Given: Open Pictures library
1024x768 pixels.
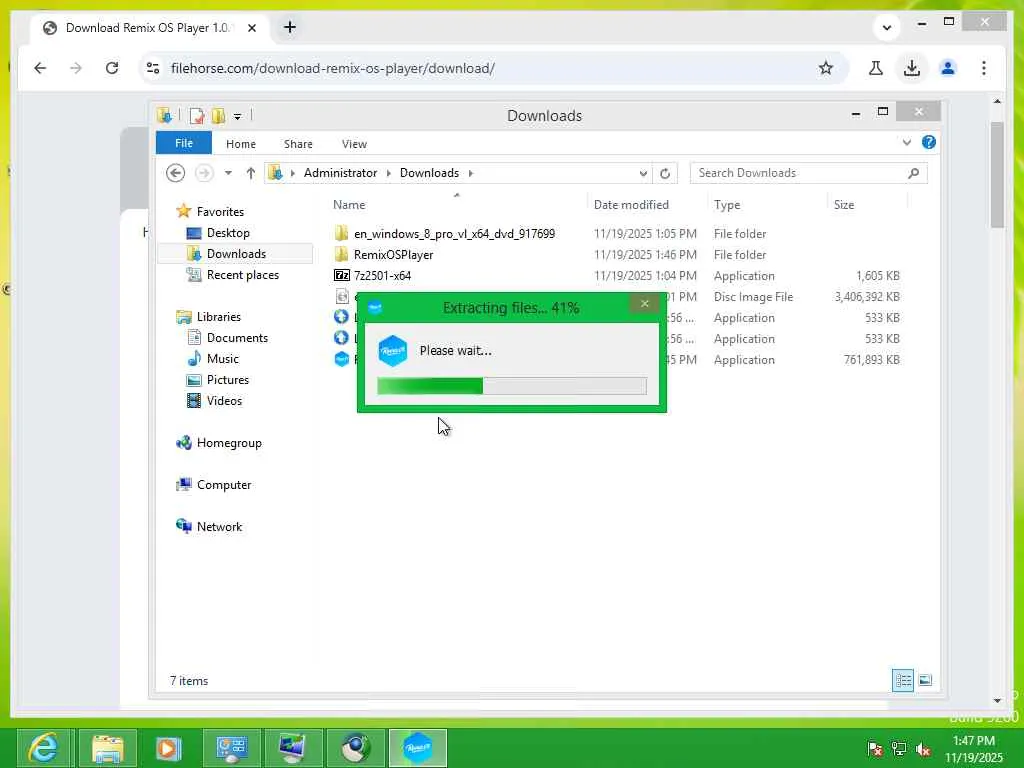Looking at the screenshot, I should point(227,379).
